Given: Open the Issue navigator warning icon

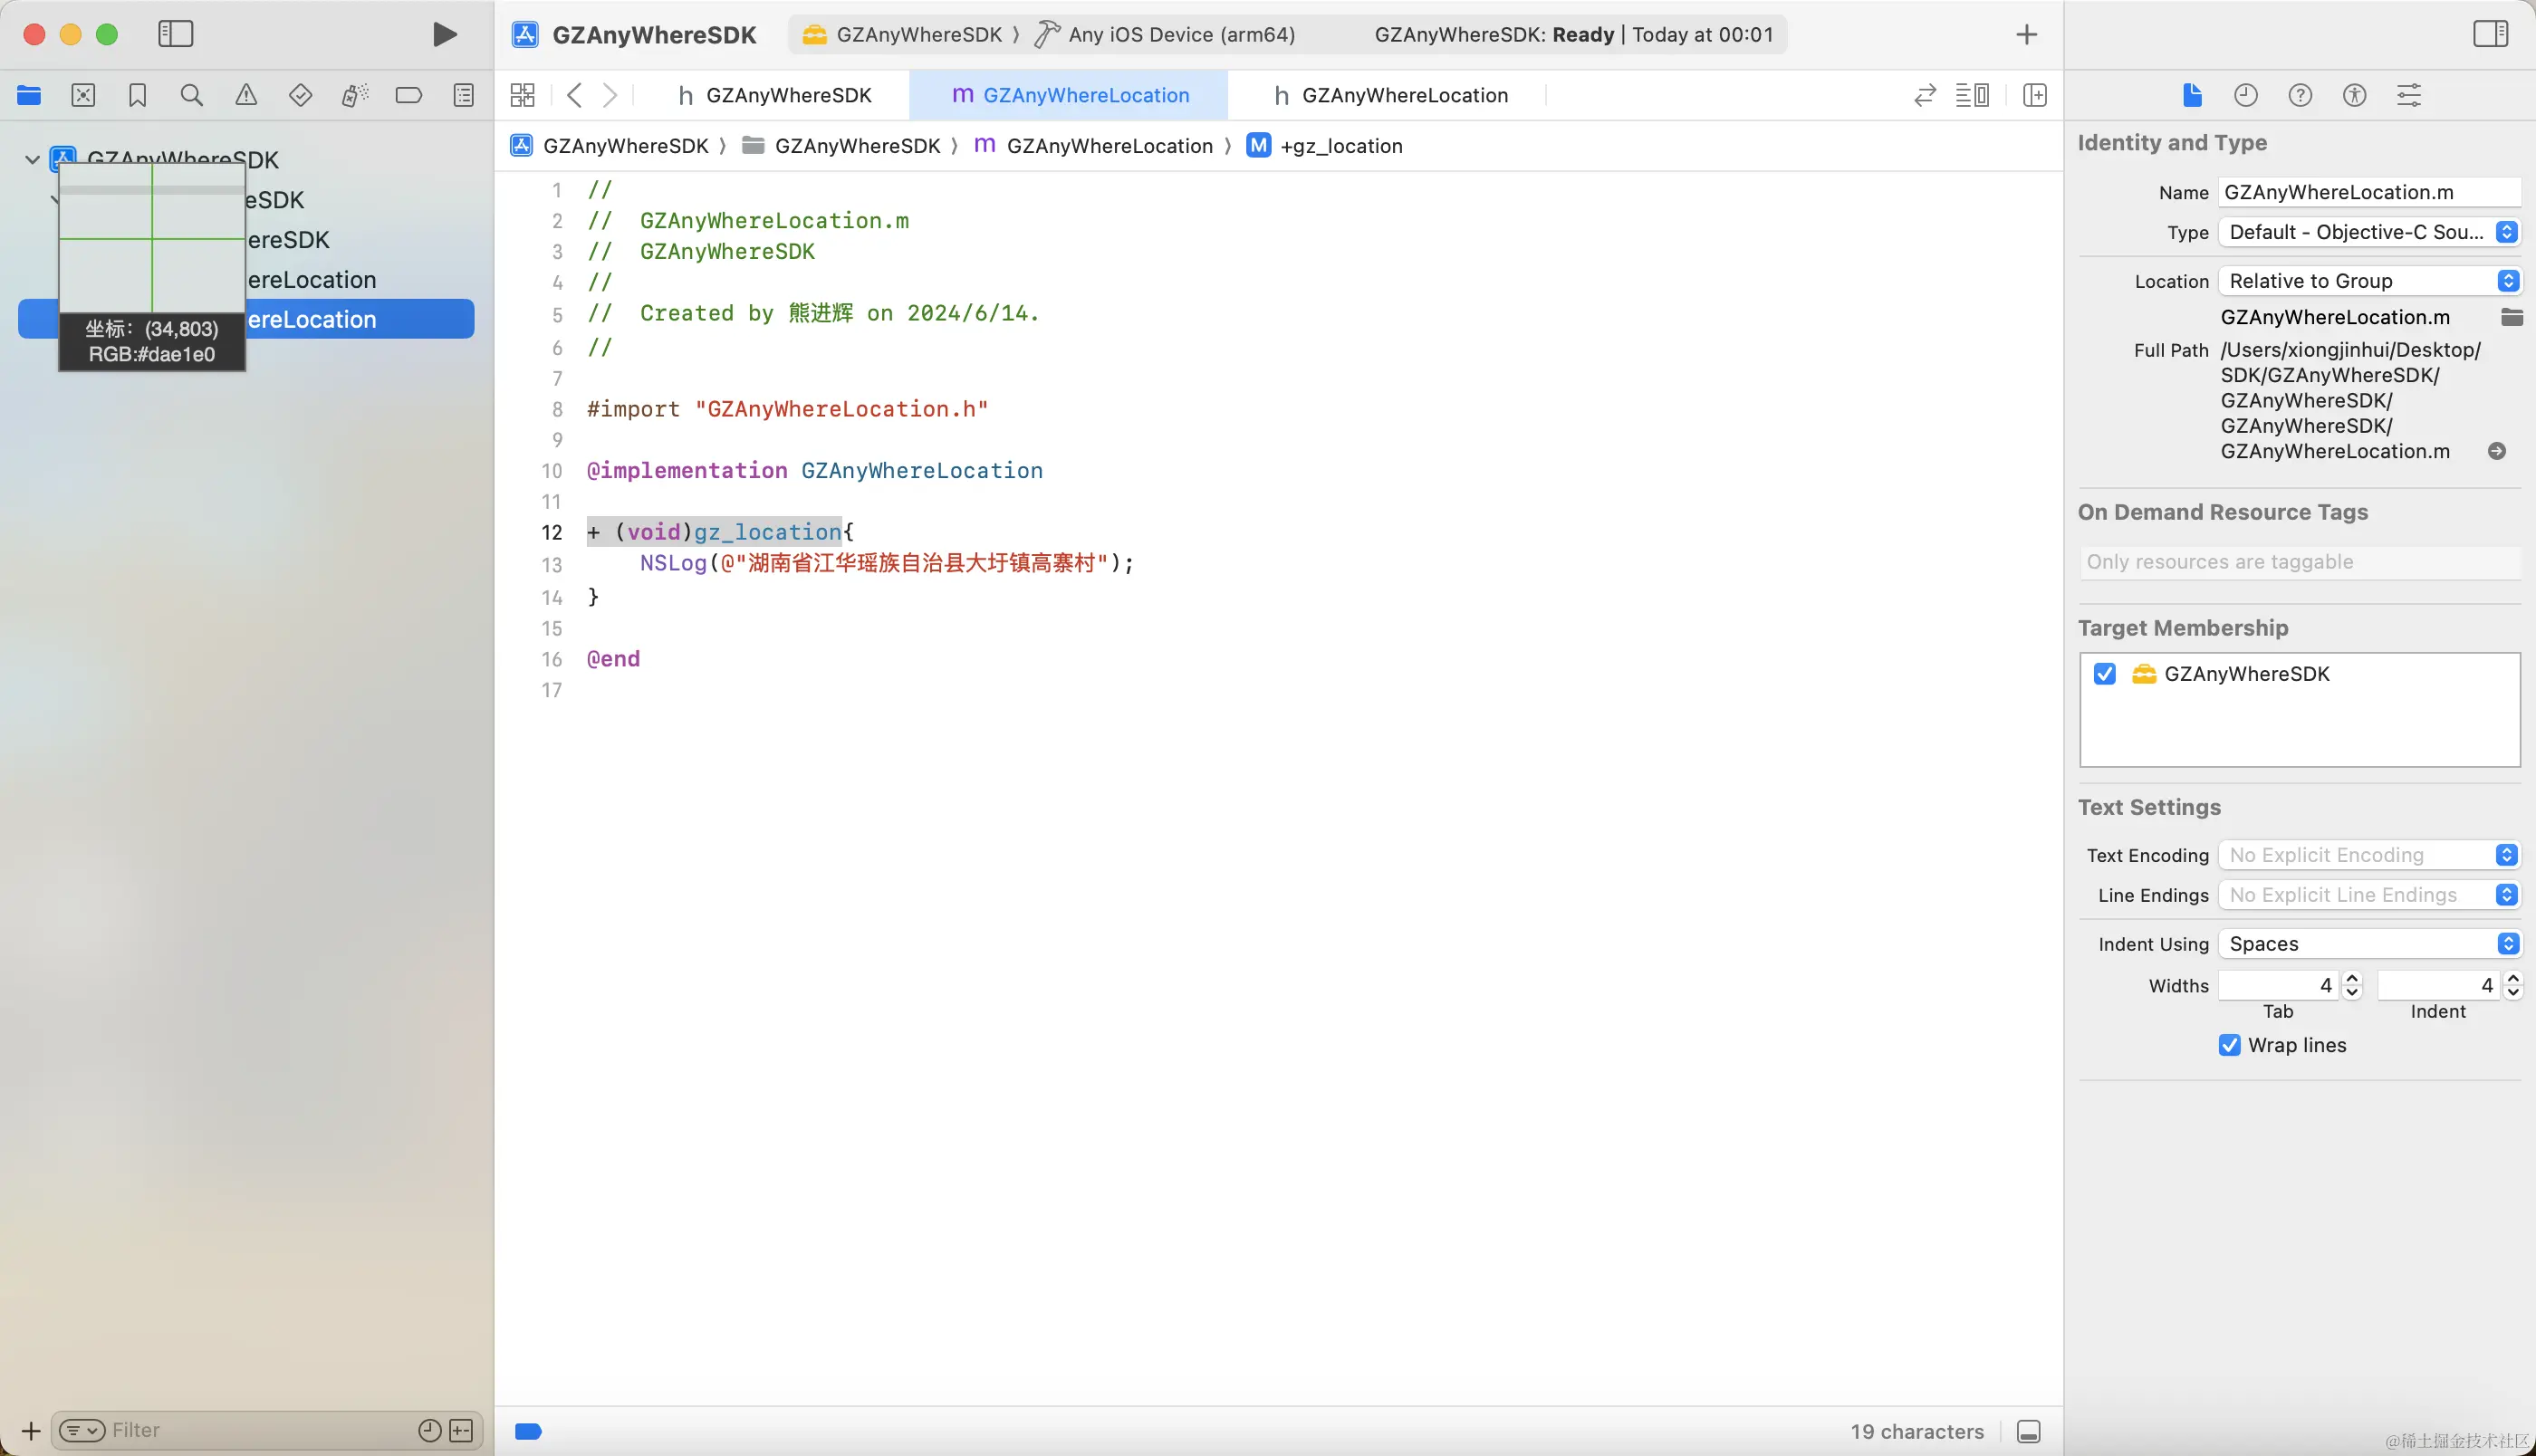Looking at the screenshot, I should tap(246, 95).
